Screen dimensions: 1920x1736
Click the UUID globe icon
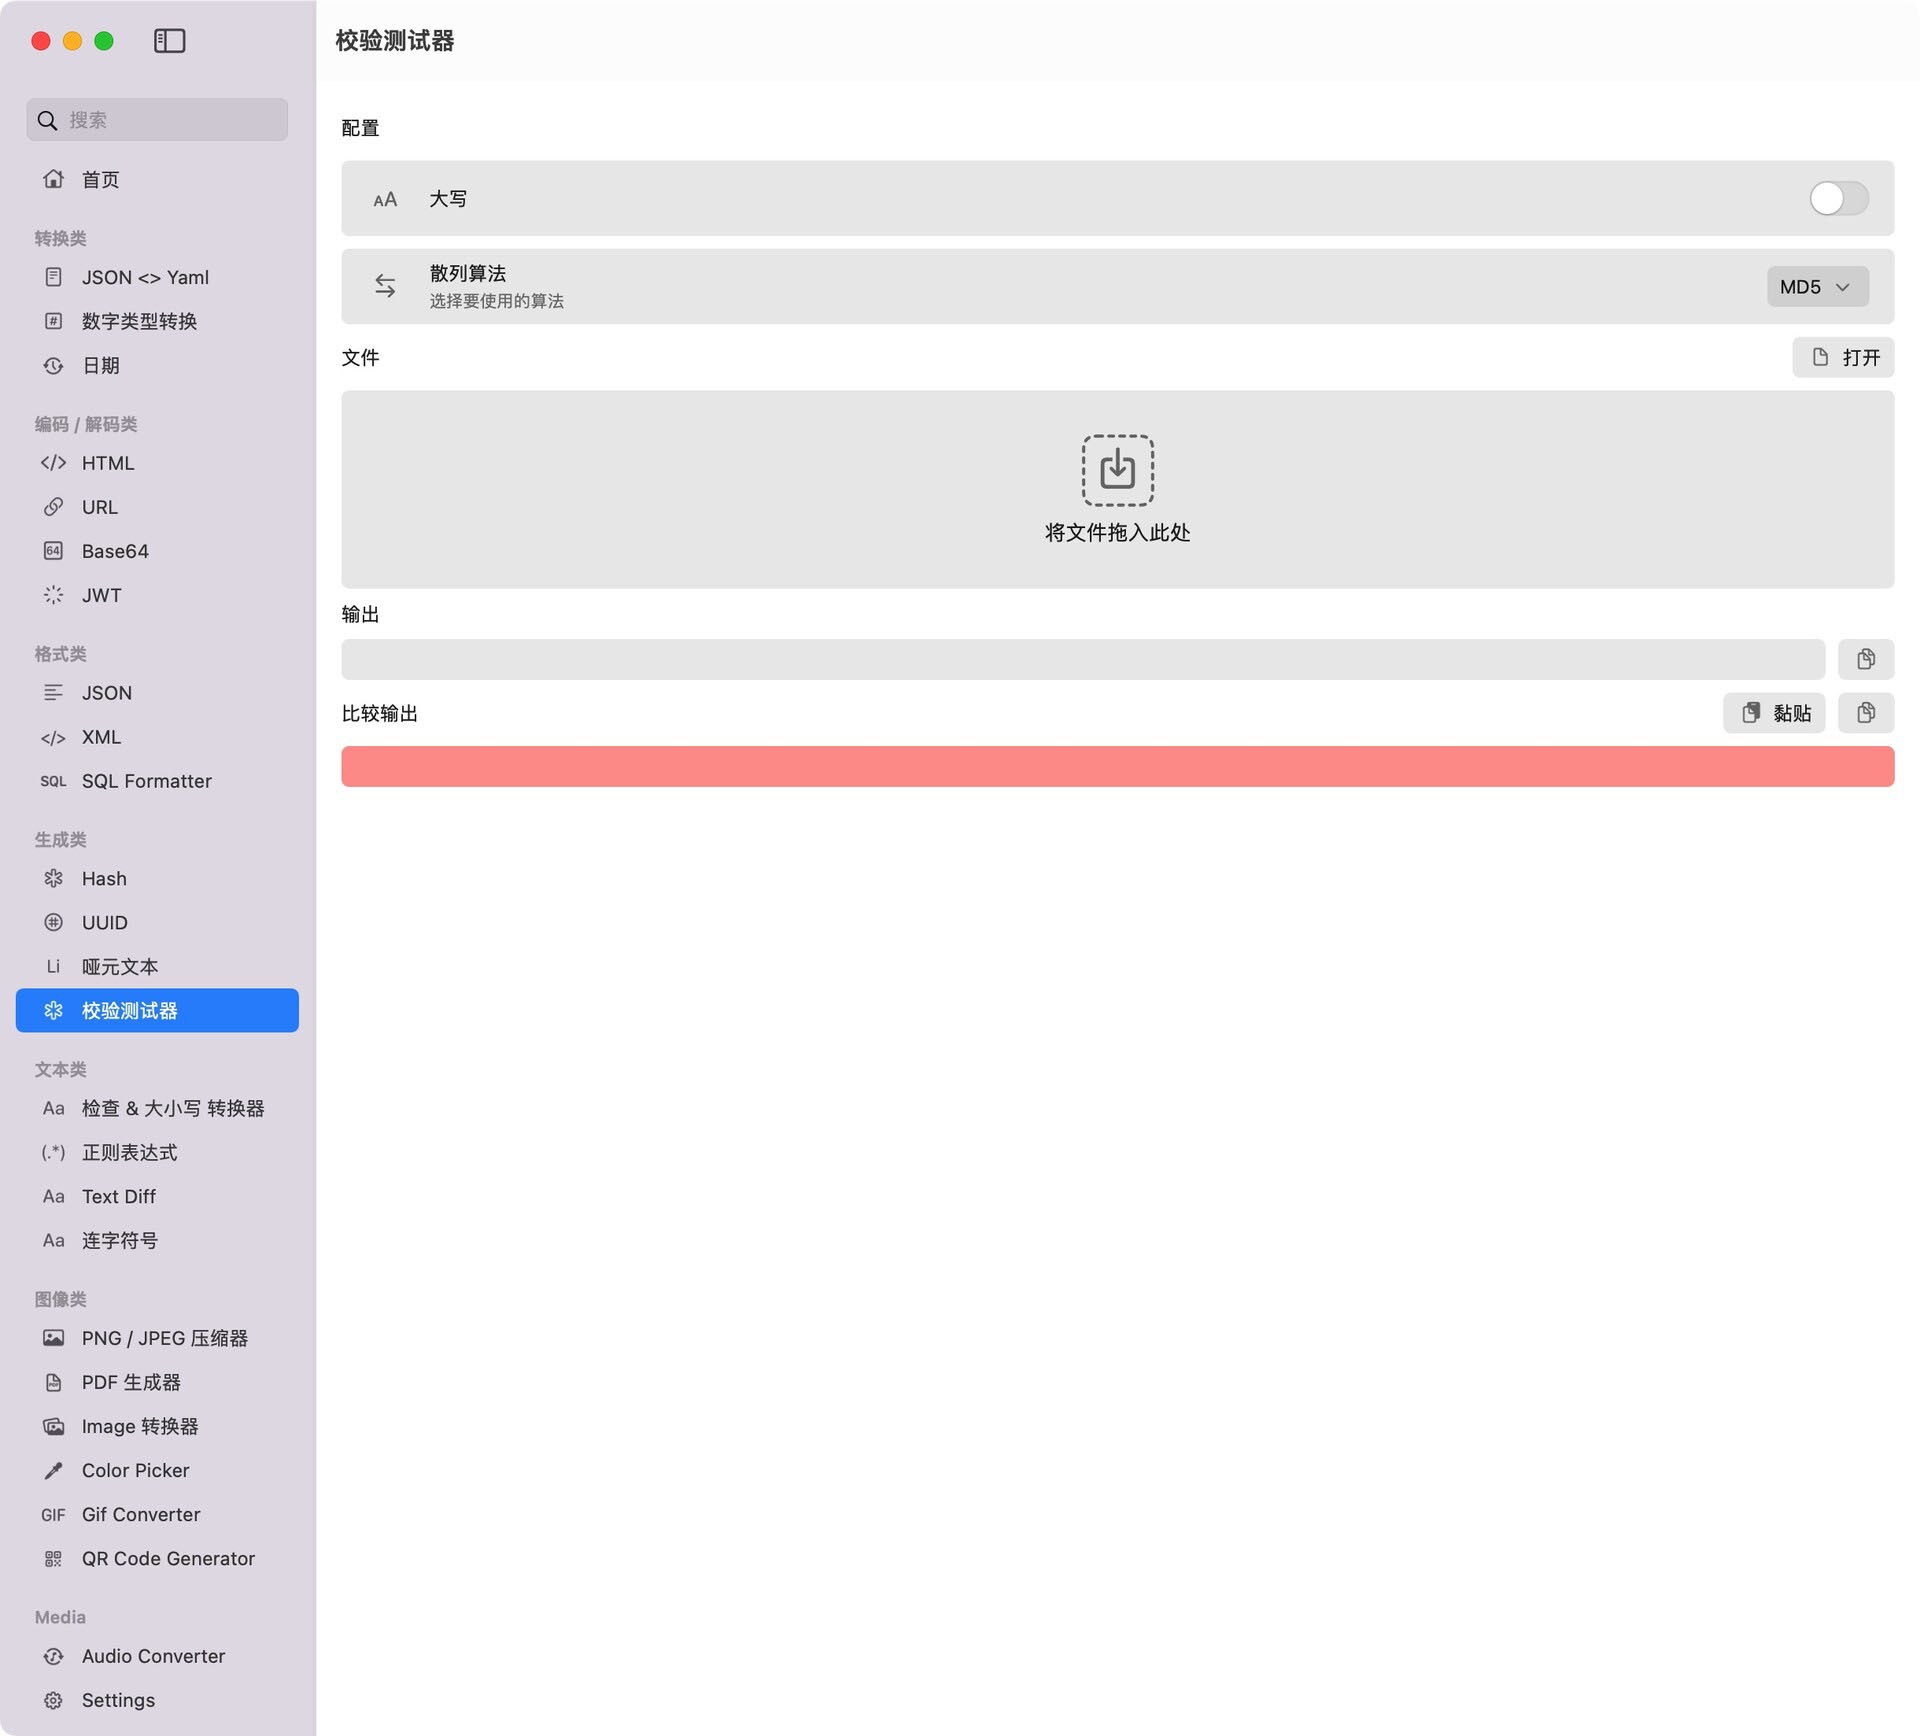[x=53, y=923]
